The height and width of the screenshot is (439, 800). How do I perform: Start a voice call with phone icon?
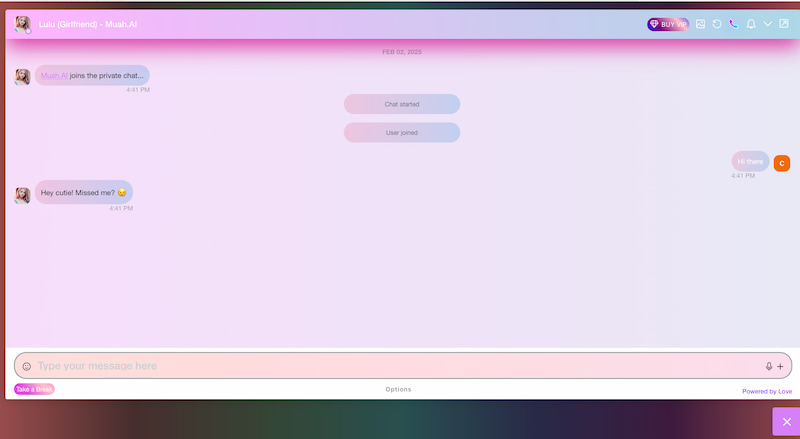(x=734, y=24)
